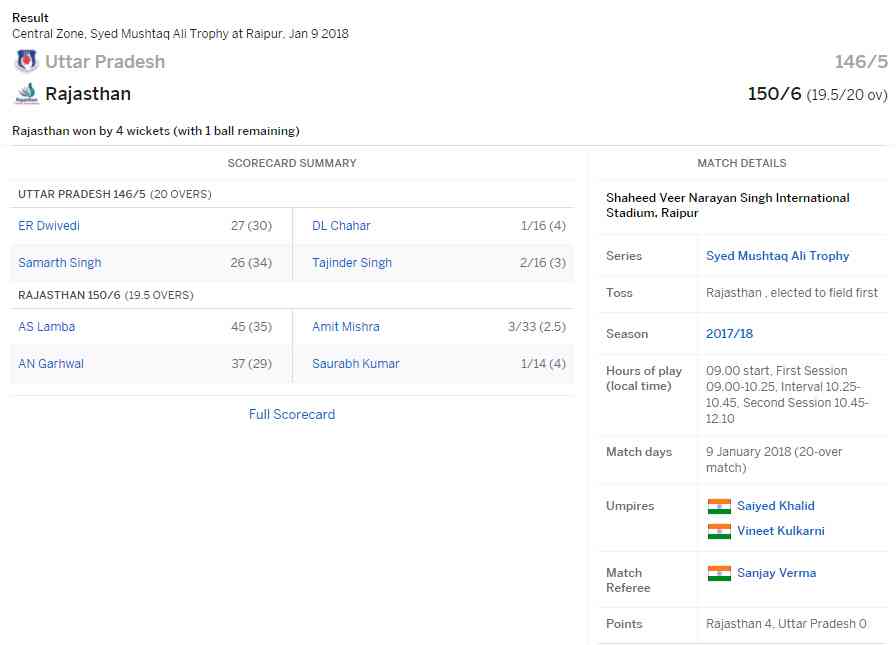Click India flag beside Sanjay Verma

(719, 573)
